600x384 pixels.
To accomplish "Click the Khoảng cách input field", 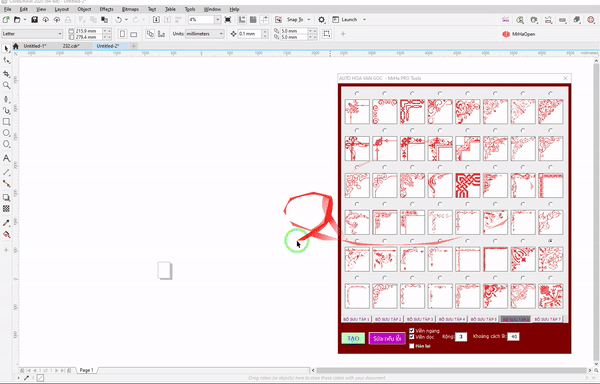I will (513, 337).
